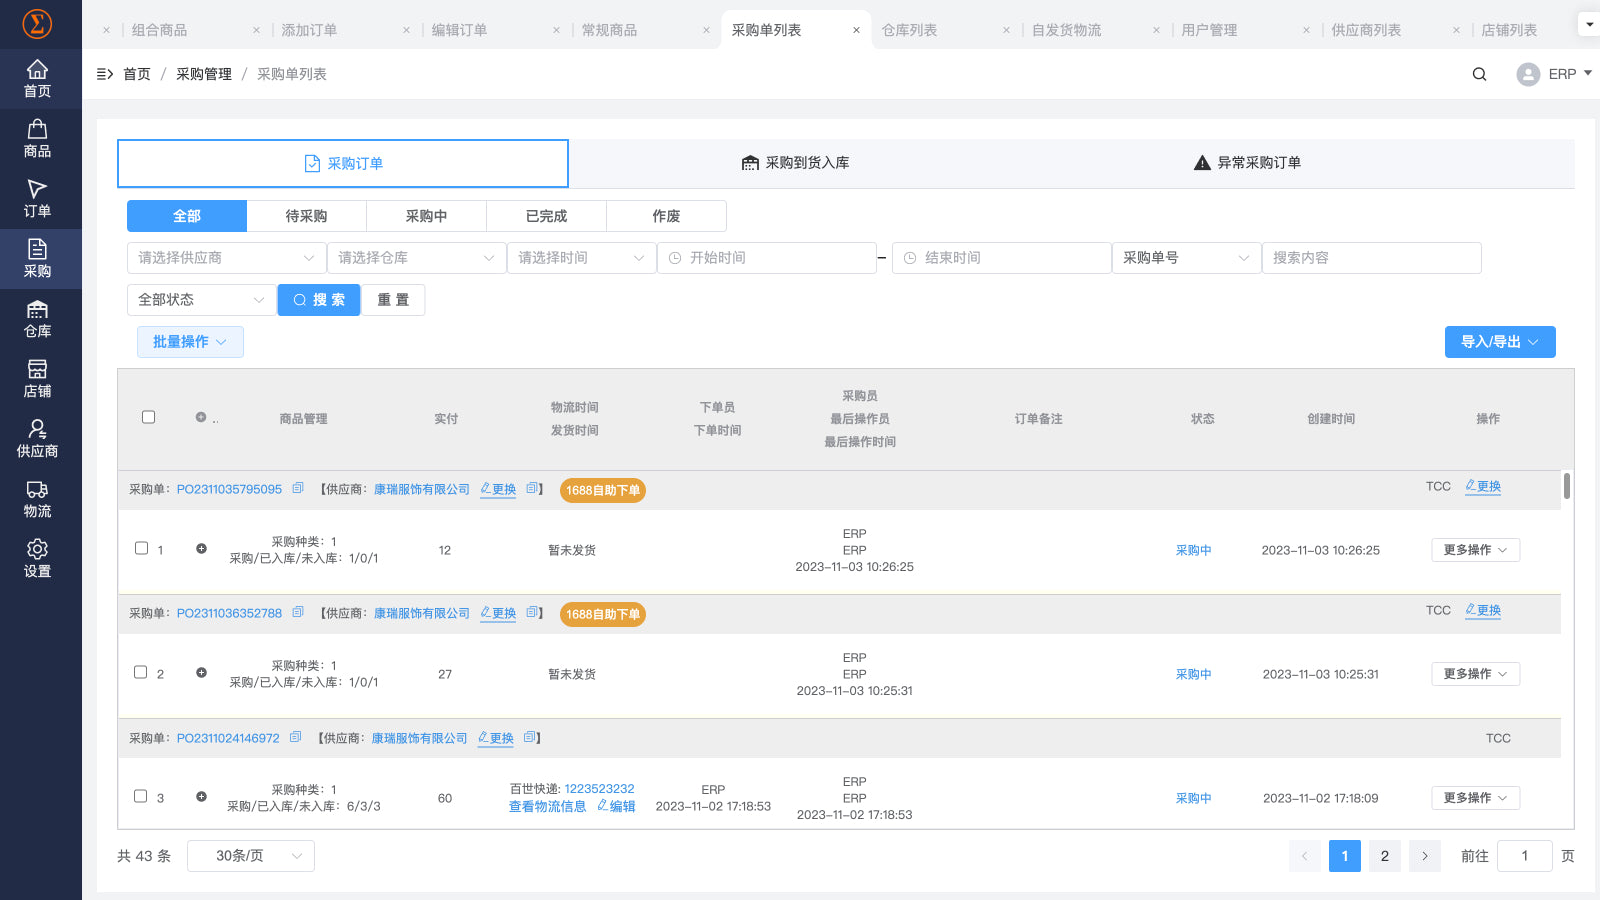Click 查看物流信息 link
1600x900 pixels.
click(x=547, y=806)
